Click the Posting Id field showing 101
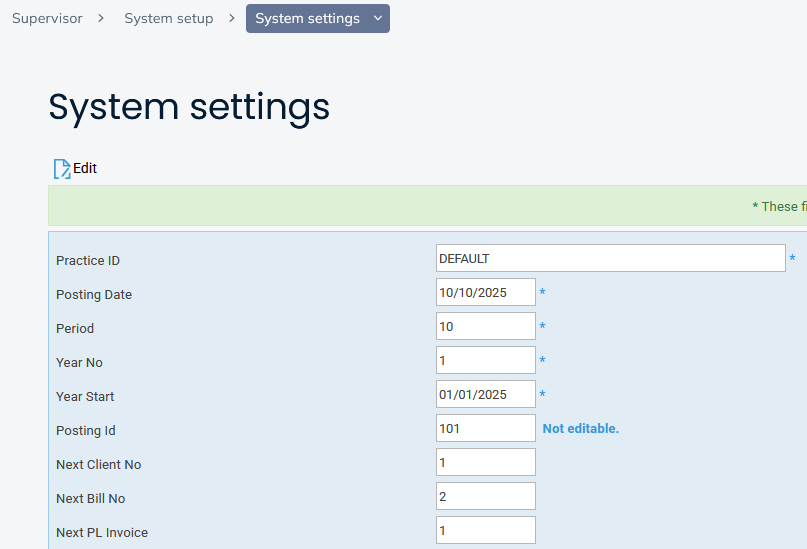The image size is (807, 549). [485, 428]
